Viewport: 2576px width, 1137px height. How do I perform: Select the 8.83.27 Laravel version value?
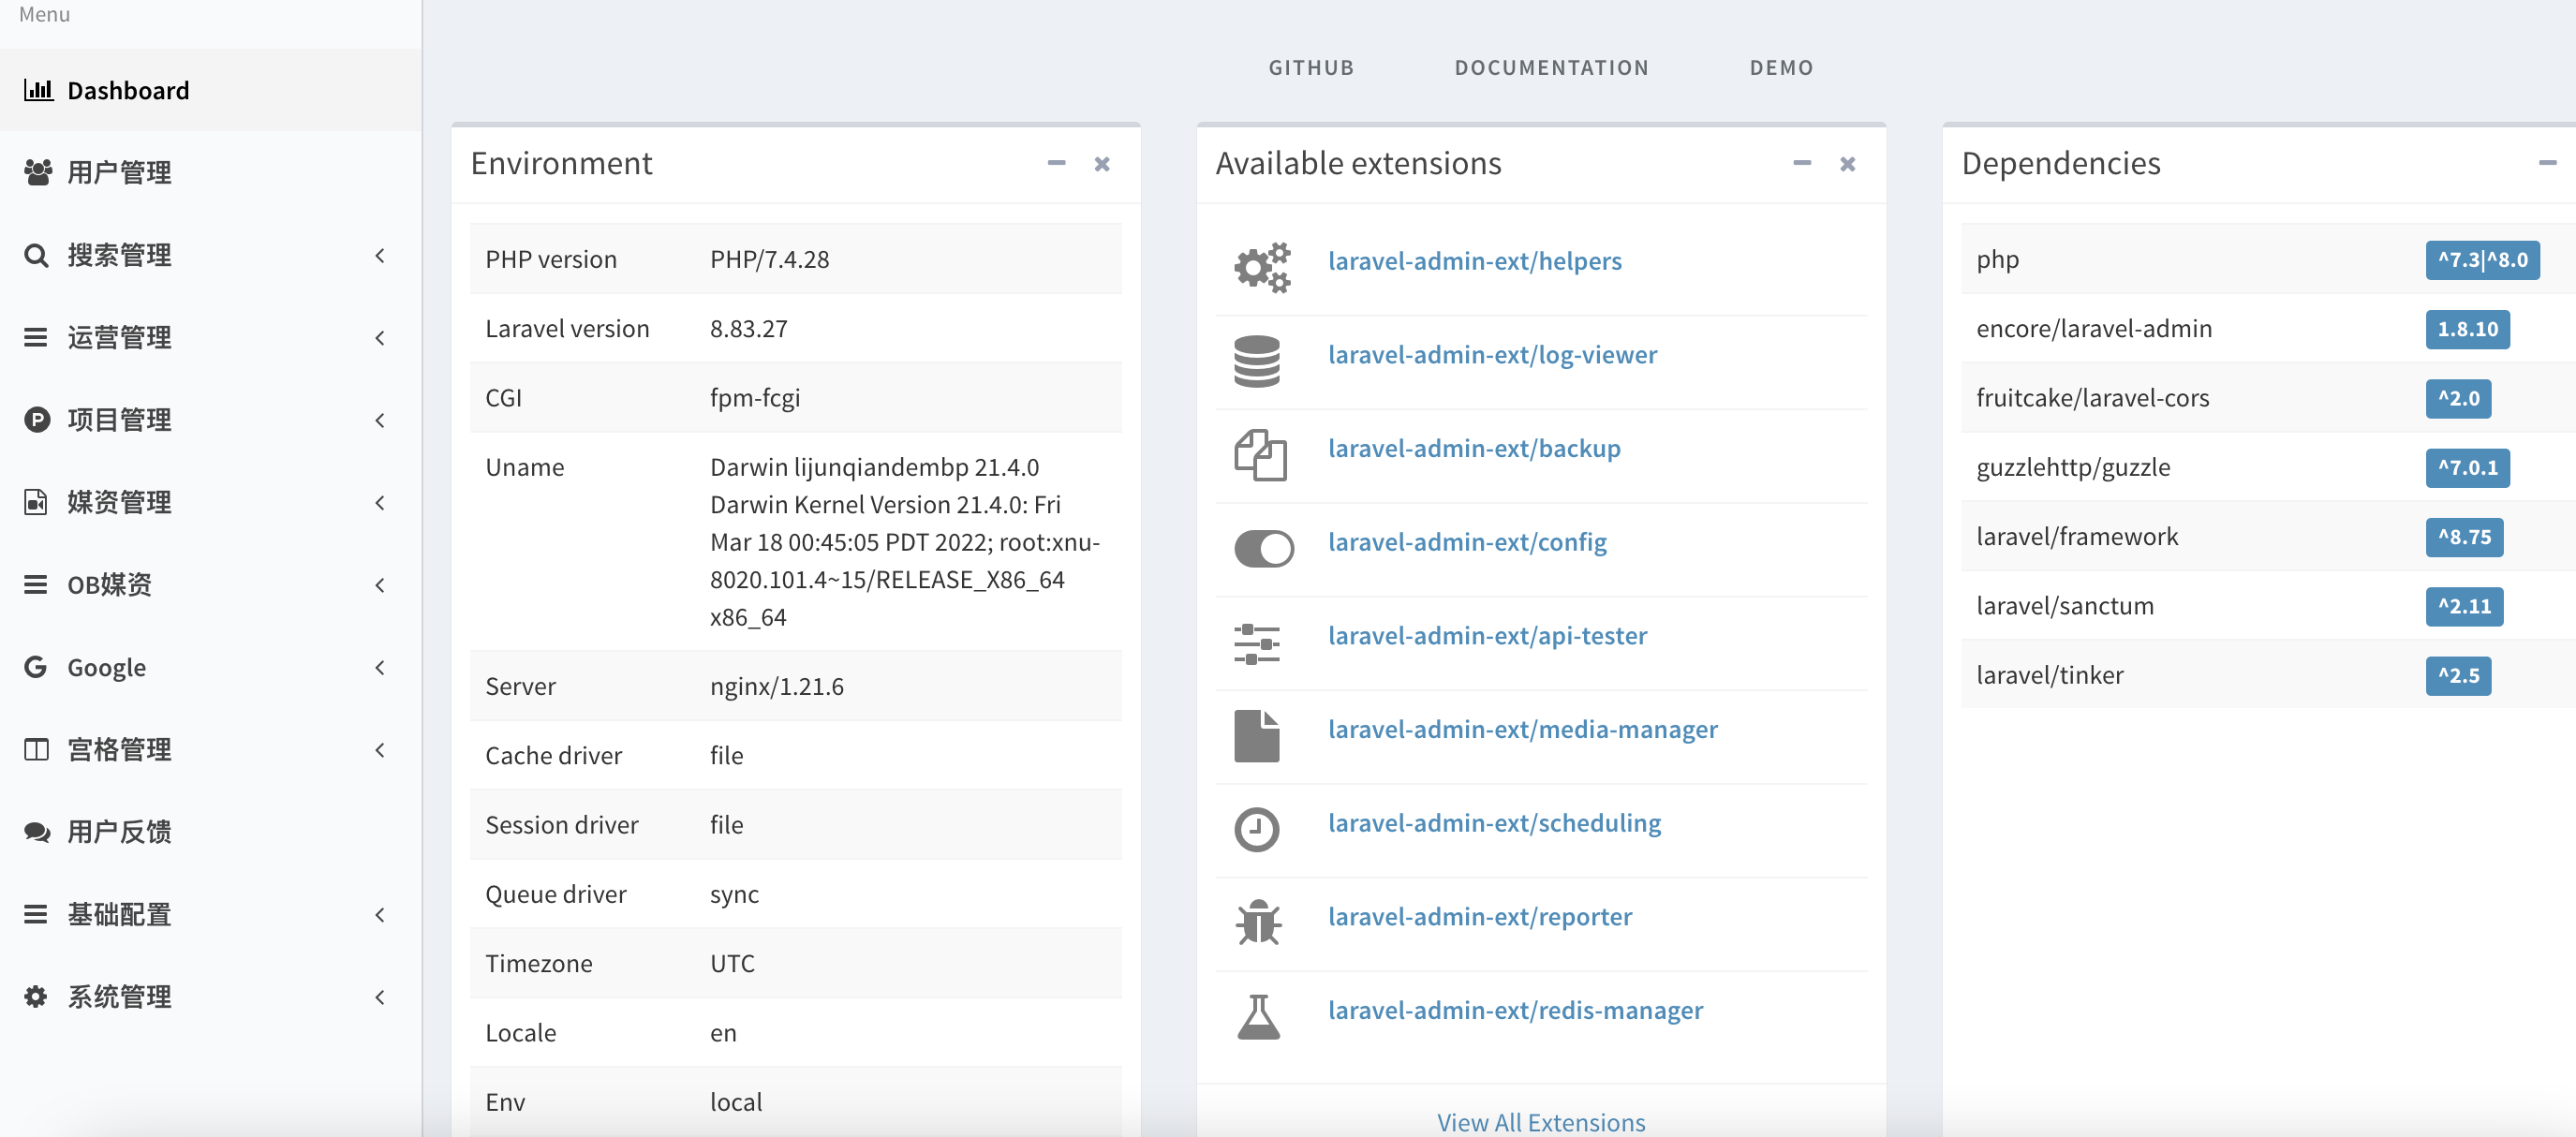click(748, 328)
